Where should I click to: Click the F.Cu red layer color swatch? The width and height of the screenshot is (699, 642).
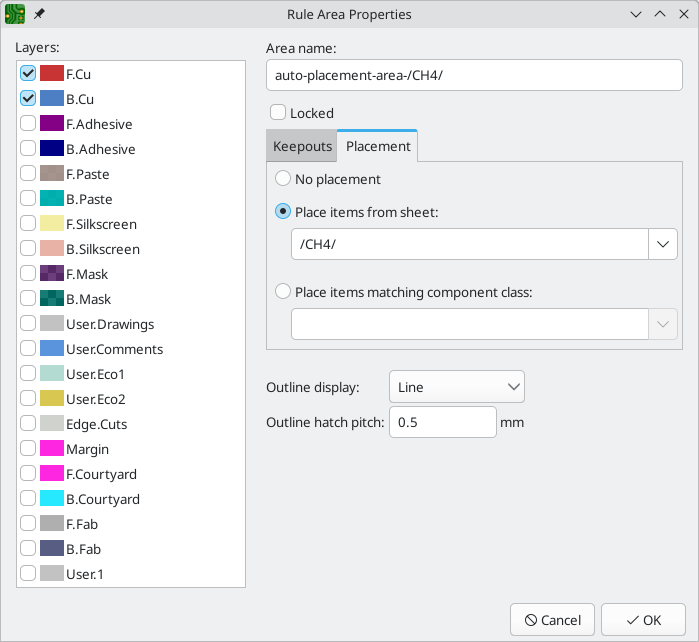click(x=52, y=73)
